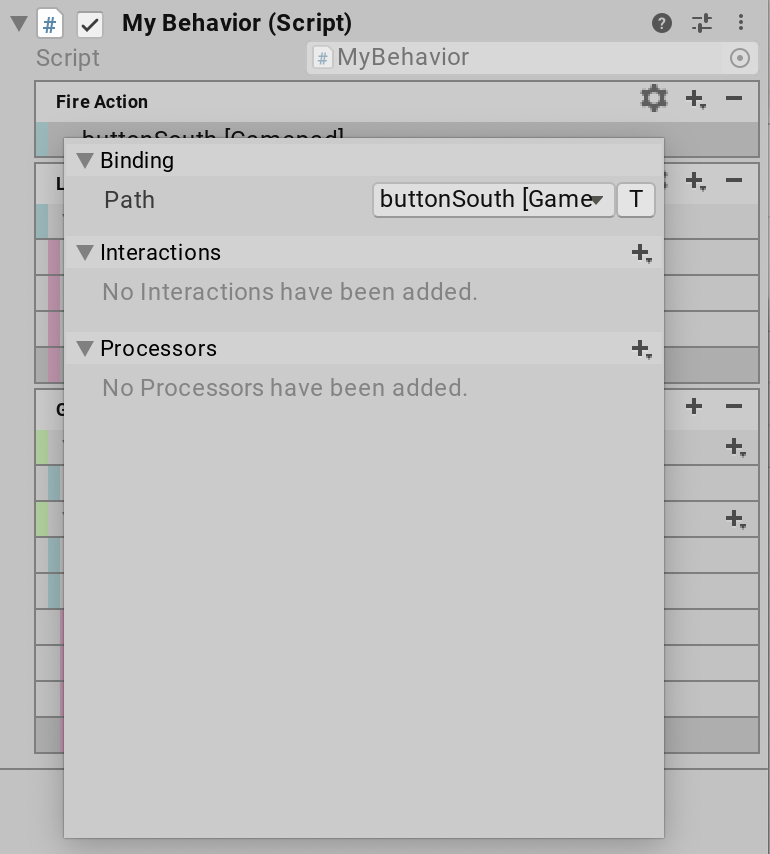Add a new Processor
The image size is (770, 854).
coord(641,348)
